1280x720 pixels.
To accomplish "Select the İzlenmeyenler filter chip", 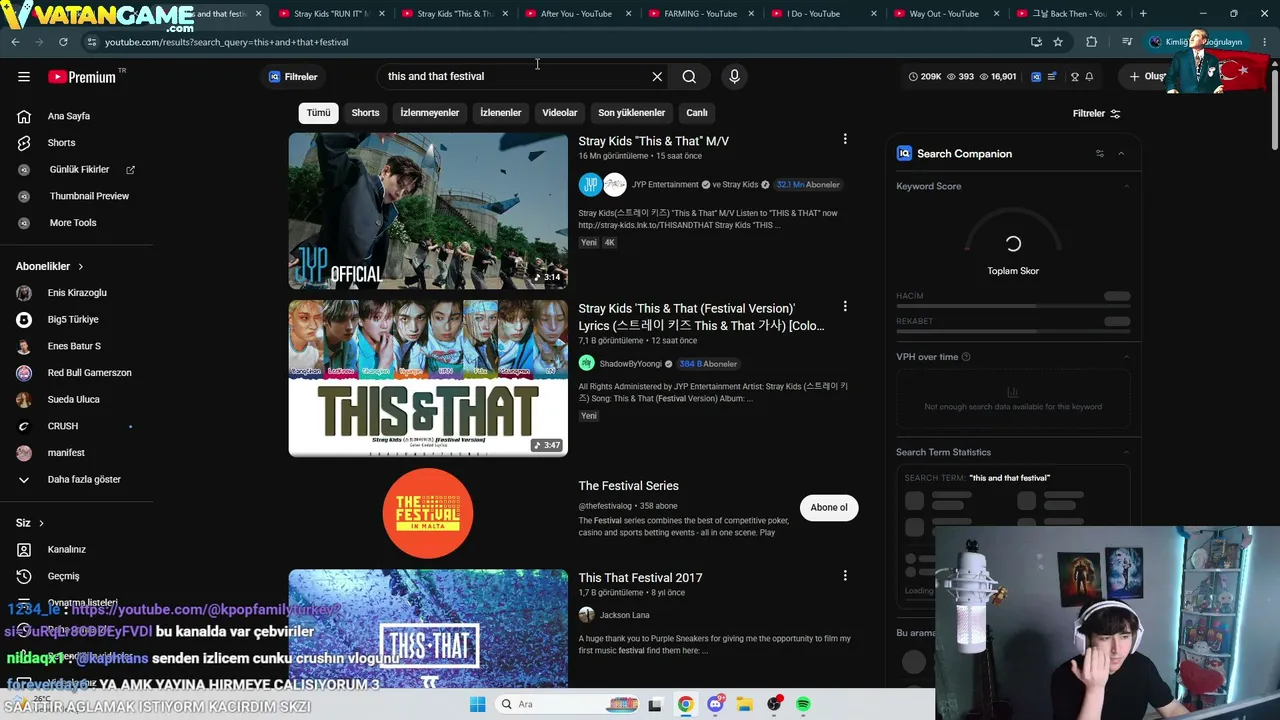I will [x=430, y=113].
